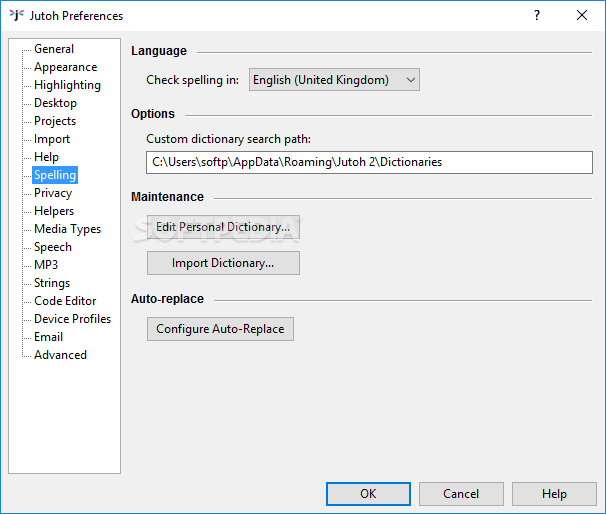Select the Help item in the preferences tree
606x514 pixels.
click(46, 157)
